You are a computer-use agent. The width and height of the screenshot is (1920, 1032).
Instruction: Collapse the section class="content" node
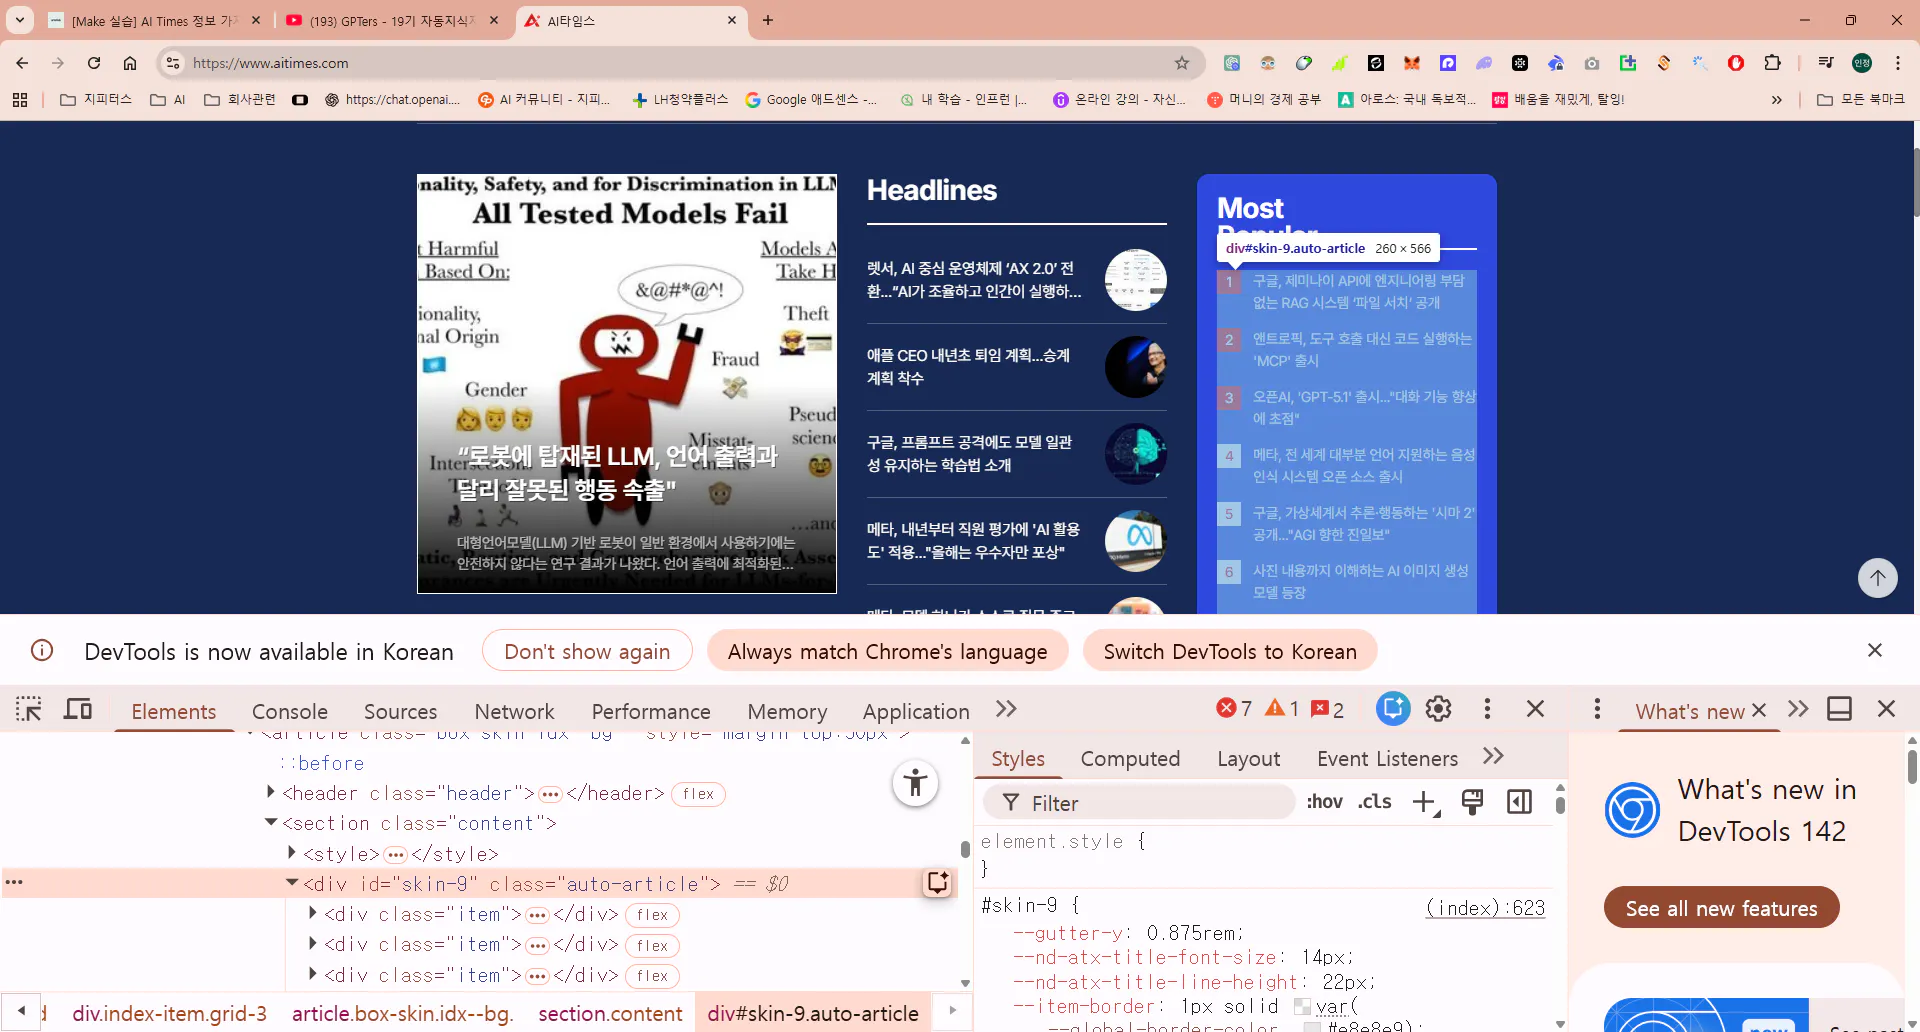click(x=271, y=822)
